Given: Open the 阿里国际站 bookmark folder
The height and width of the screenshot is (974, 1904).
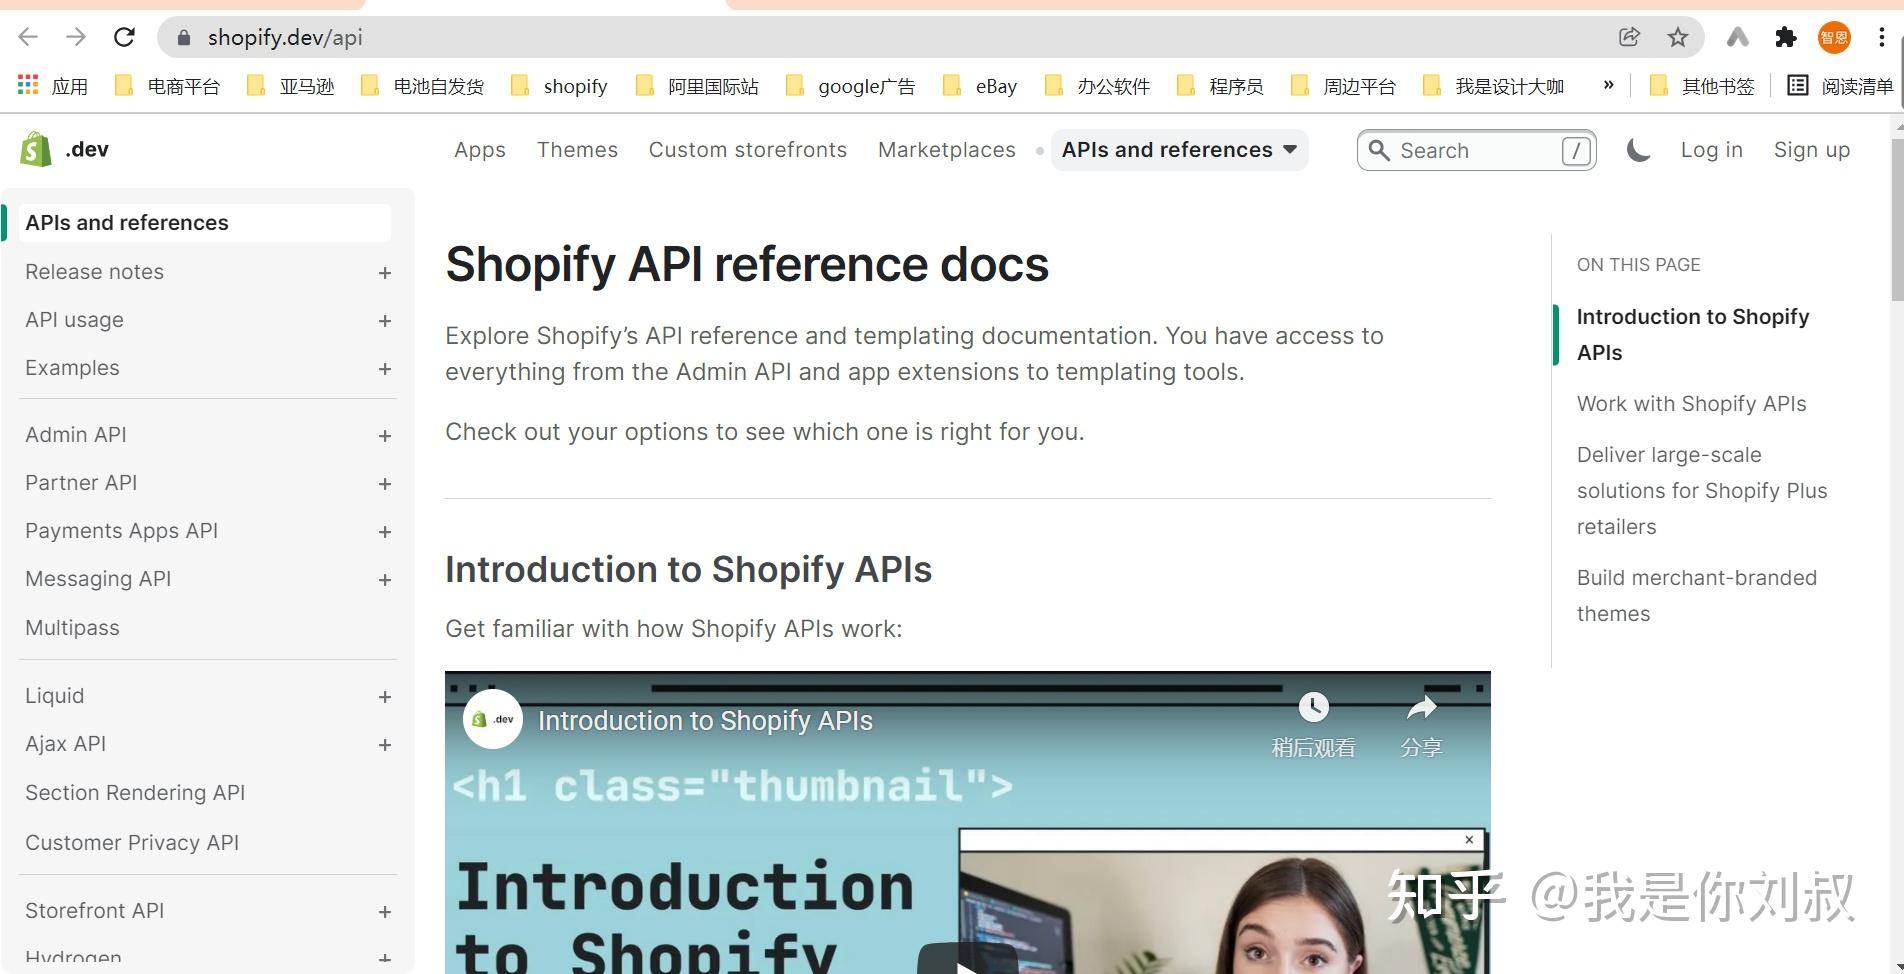Looking at the screenshot, I should (697, 86).
